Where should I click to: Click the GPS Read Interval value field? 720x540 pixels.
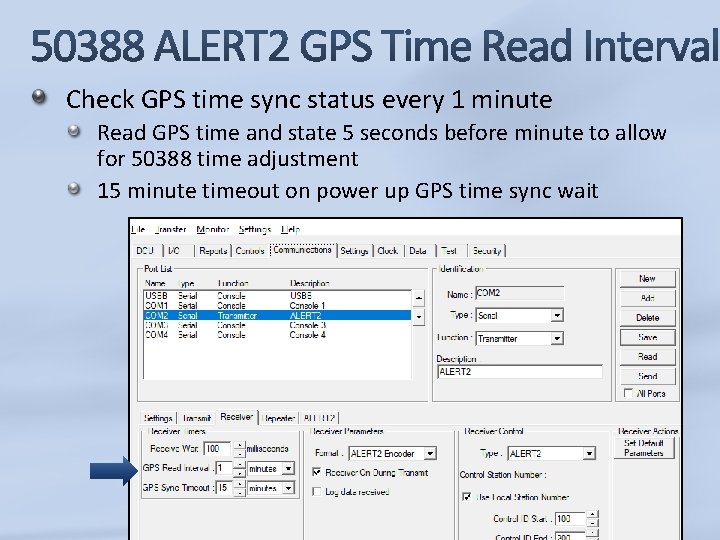tap(224, 468)
